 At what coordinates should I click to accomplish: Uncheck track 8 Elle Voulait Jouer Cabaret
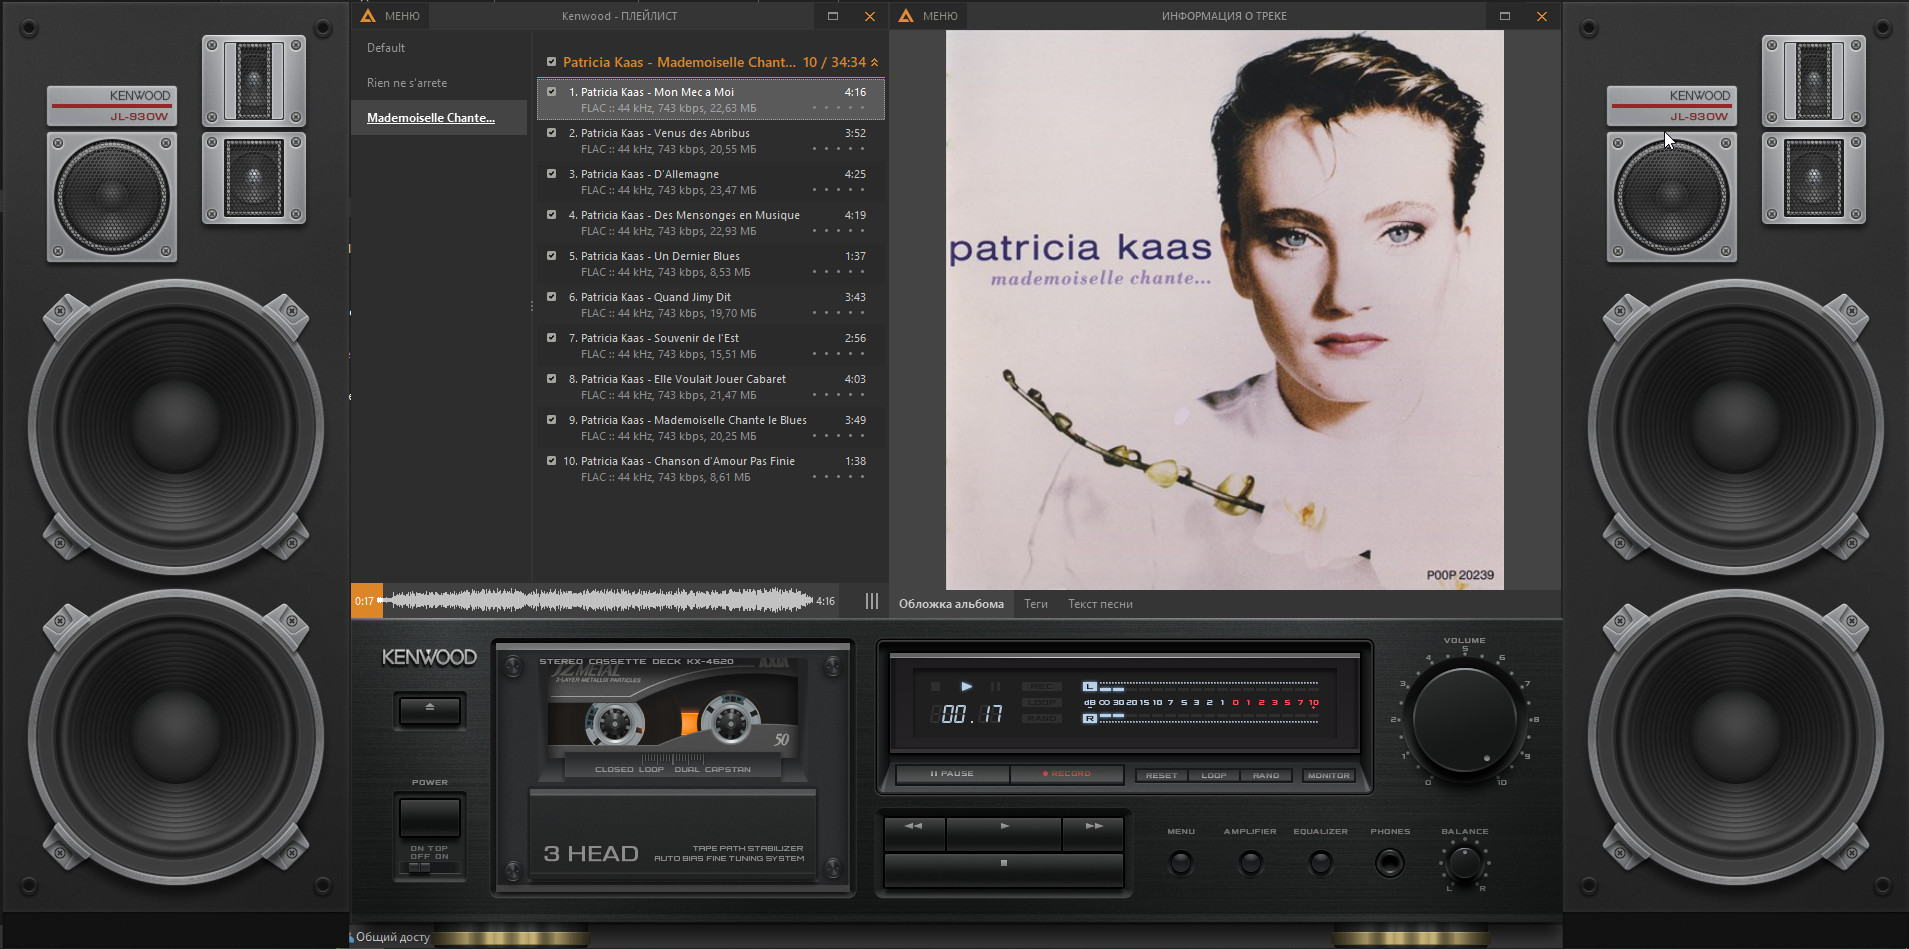coord(551,379)
